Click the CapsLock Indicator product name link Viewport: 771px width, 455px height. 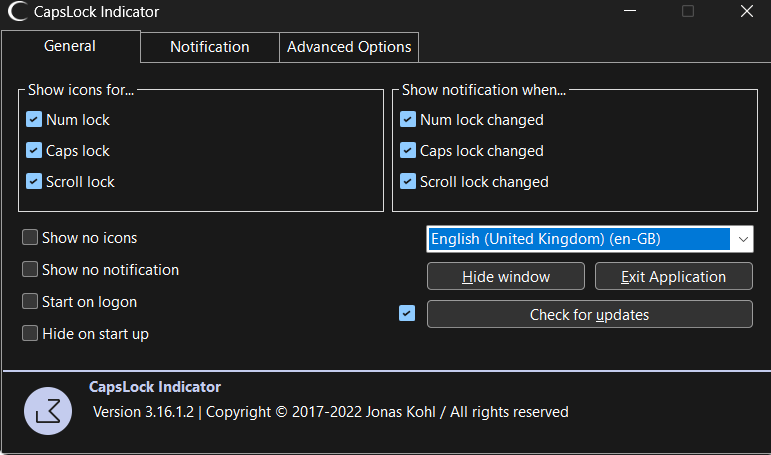[x=155, y=387]
